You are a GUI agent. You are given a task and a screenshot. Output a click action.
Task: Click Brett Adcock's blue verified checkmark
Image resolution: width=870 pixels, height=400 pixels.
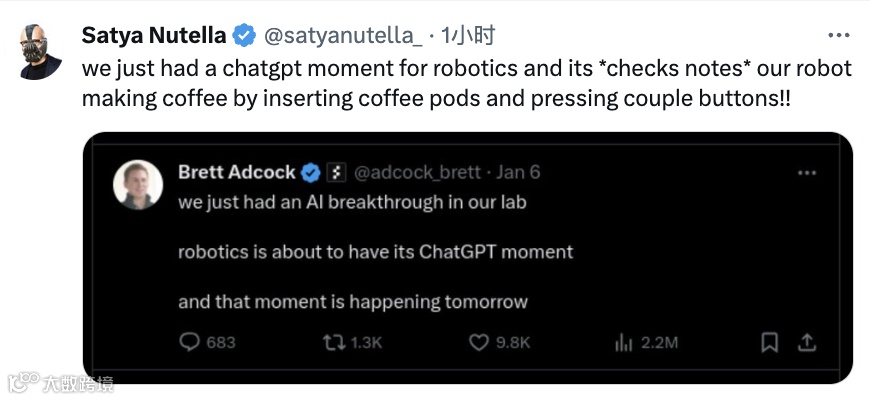(311, 173)
